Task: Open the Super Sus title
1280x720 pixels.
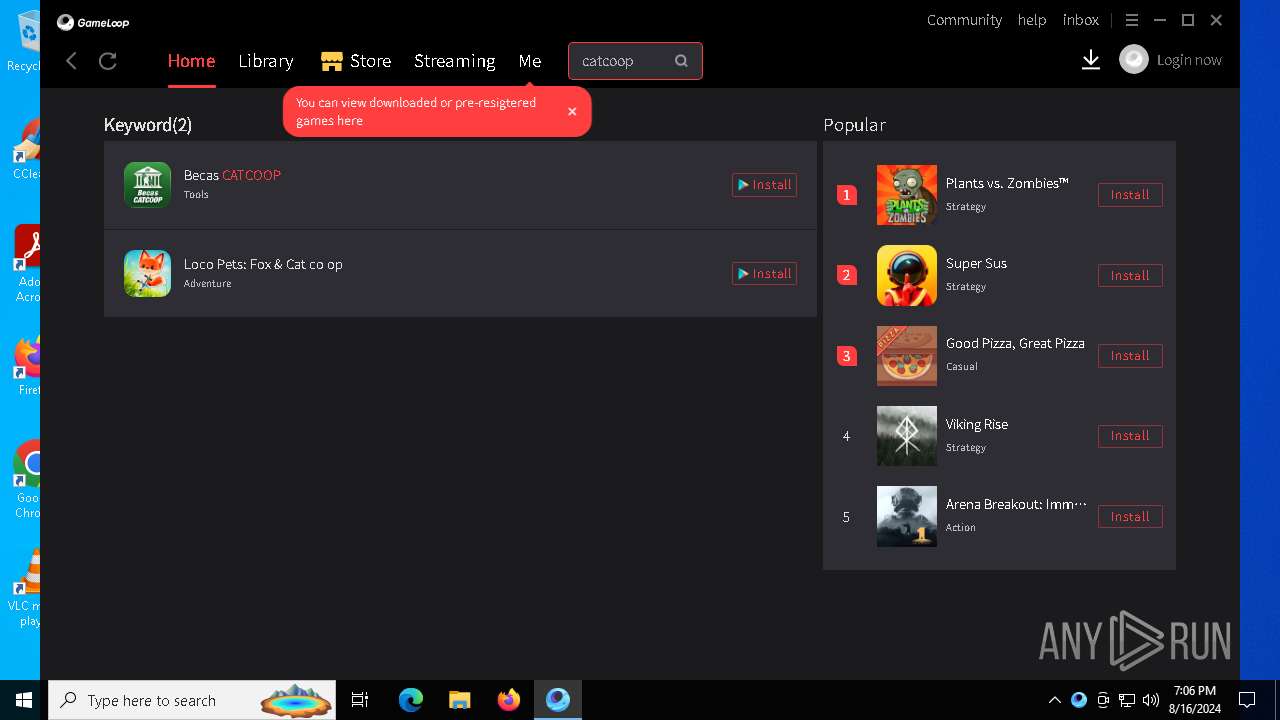Action: click(x=976, y=263)
